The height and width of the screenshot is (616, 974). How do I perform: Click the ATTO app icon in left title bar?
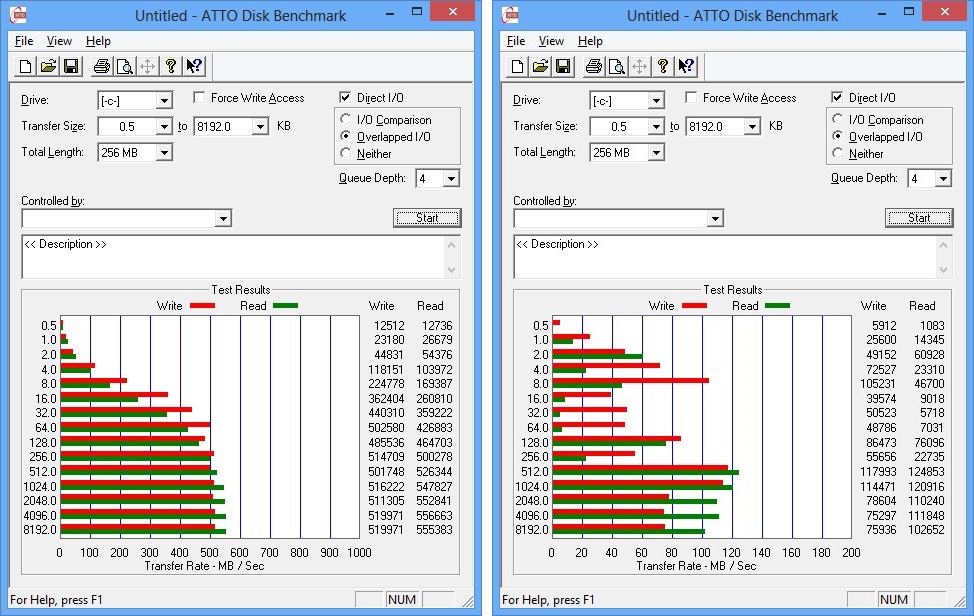coord(19,14)
